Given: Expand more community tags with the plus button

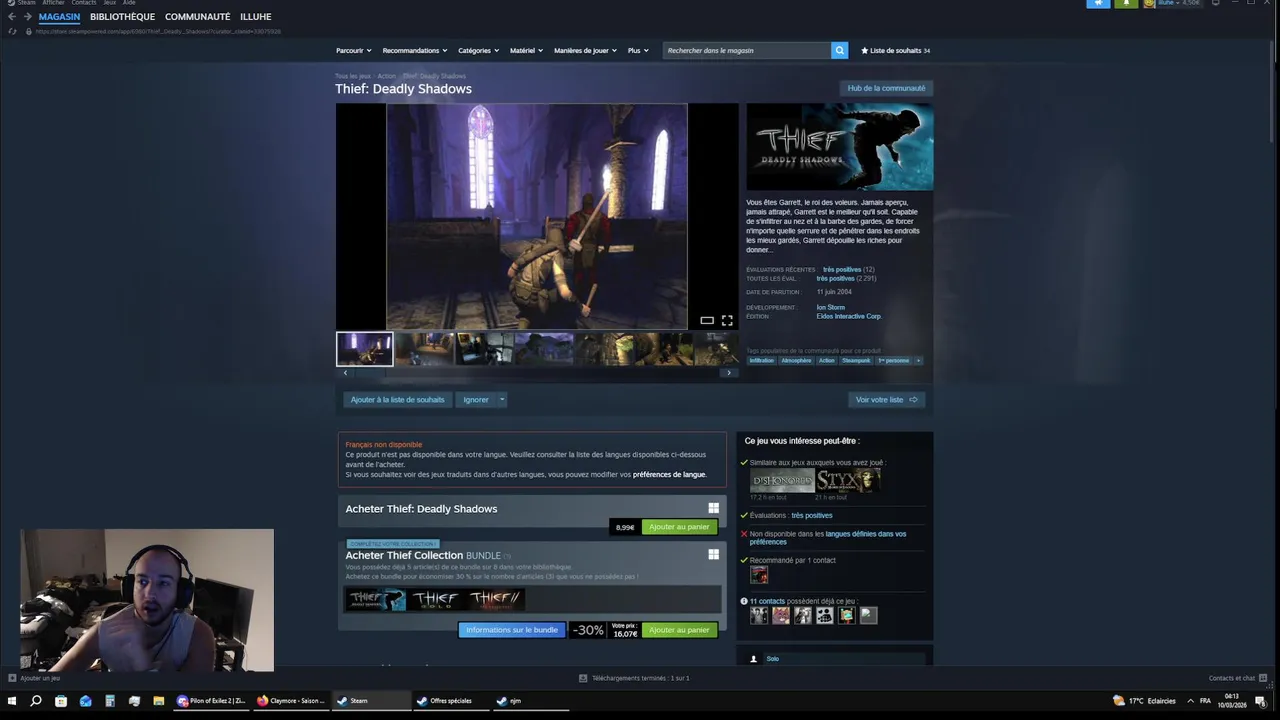Looking at the screenshot, I should click(x=918, y=360).
